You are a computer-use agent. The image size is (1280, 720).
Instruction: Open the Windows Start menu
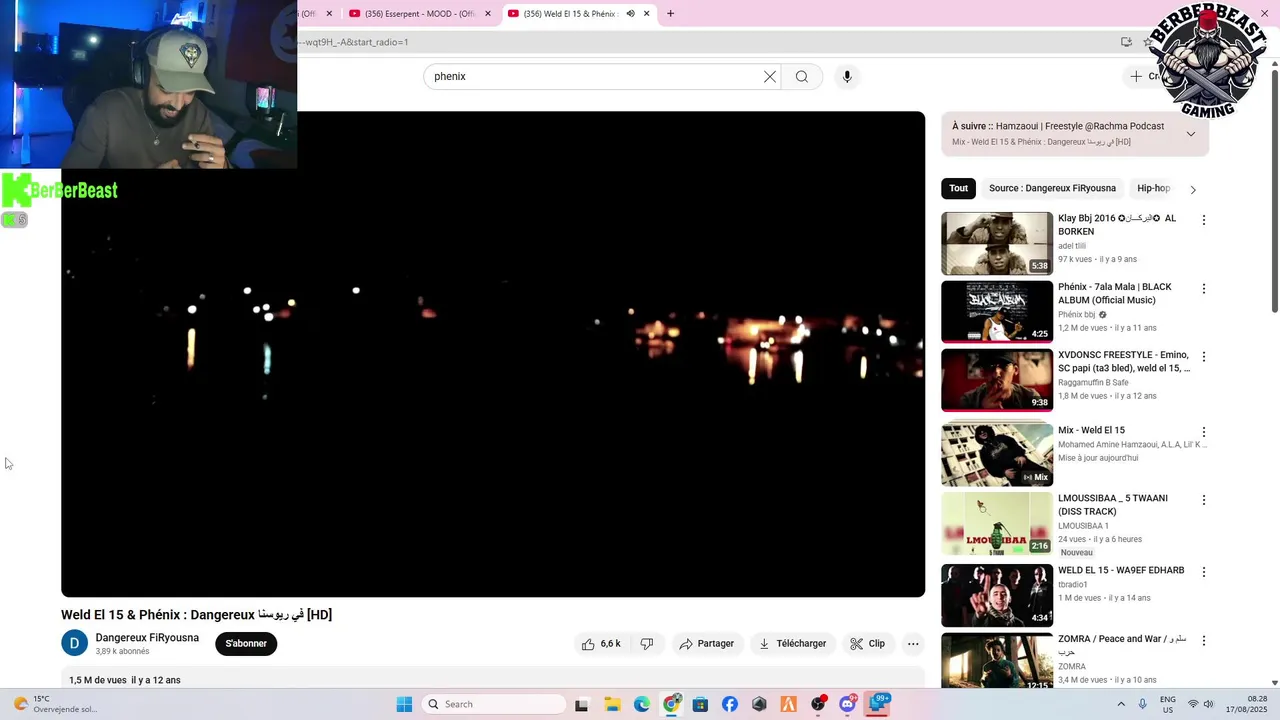pyautogui.click(x=404, y=704)
